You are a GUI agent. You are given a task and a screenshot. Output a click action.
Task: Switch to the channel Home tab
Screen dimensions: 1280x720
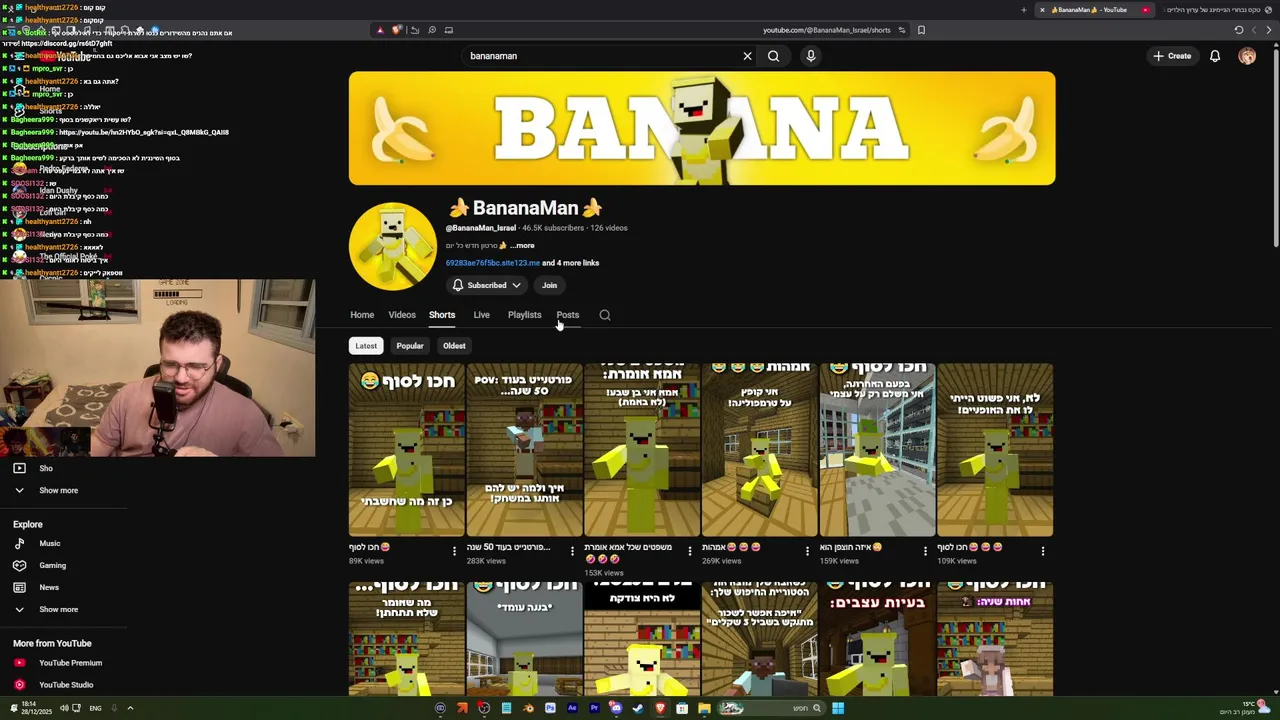pos(362,315)
